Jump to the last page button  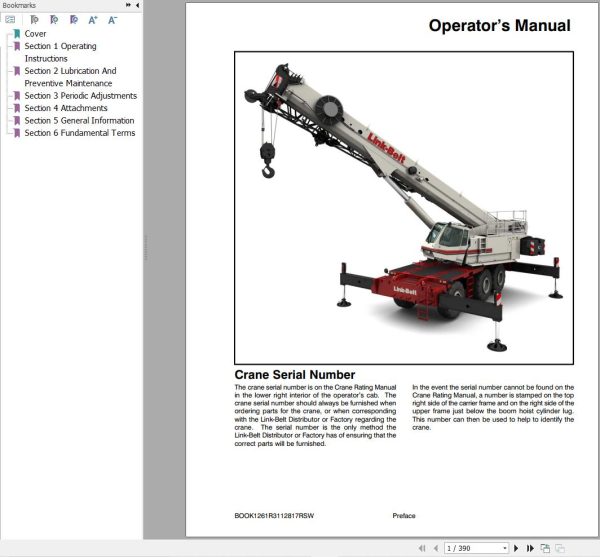click(x=530, y=548)
